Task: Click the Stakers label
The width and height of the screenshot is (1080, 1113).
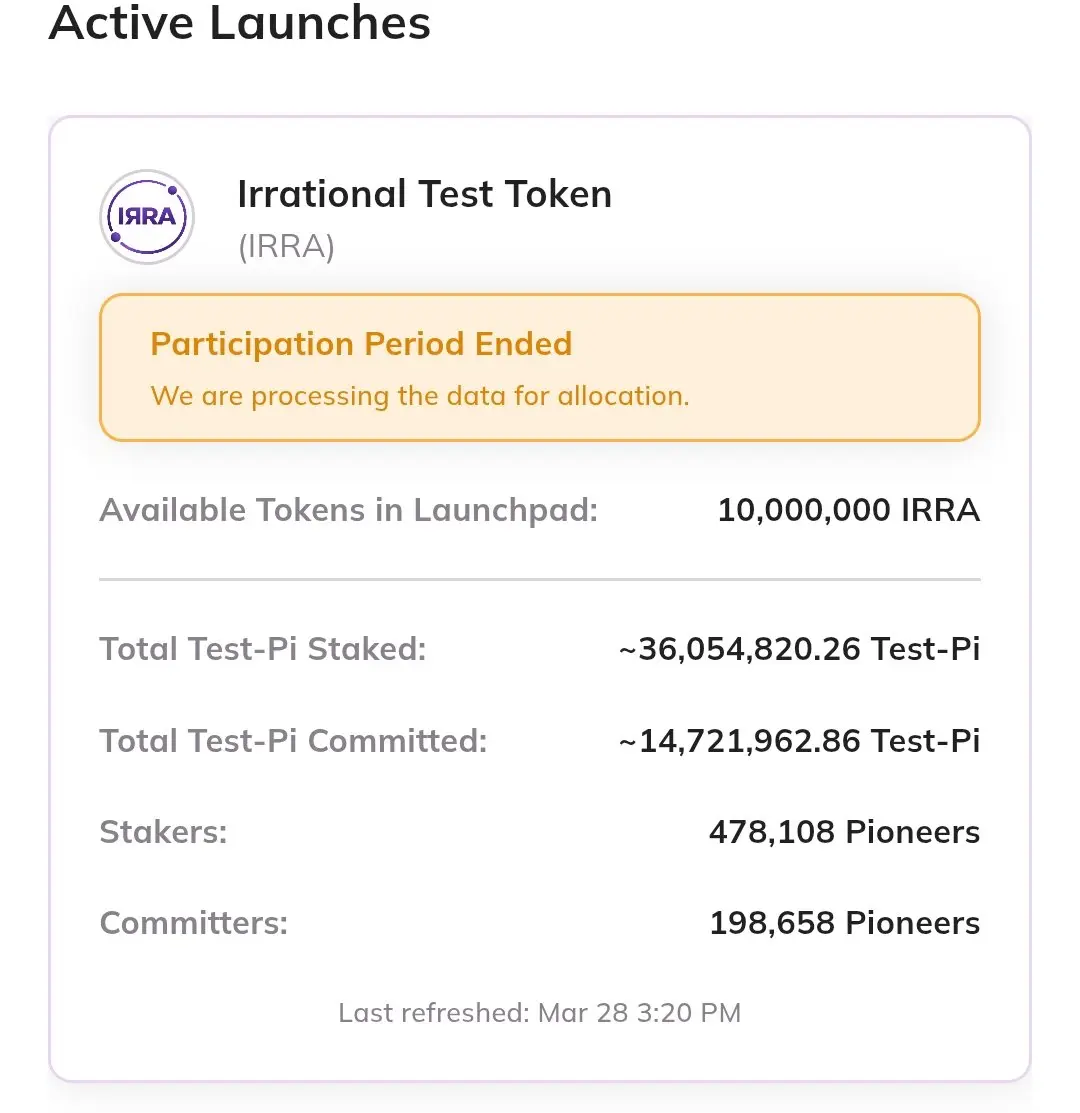Action: tap(164, 832)
